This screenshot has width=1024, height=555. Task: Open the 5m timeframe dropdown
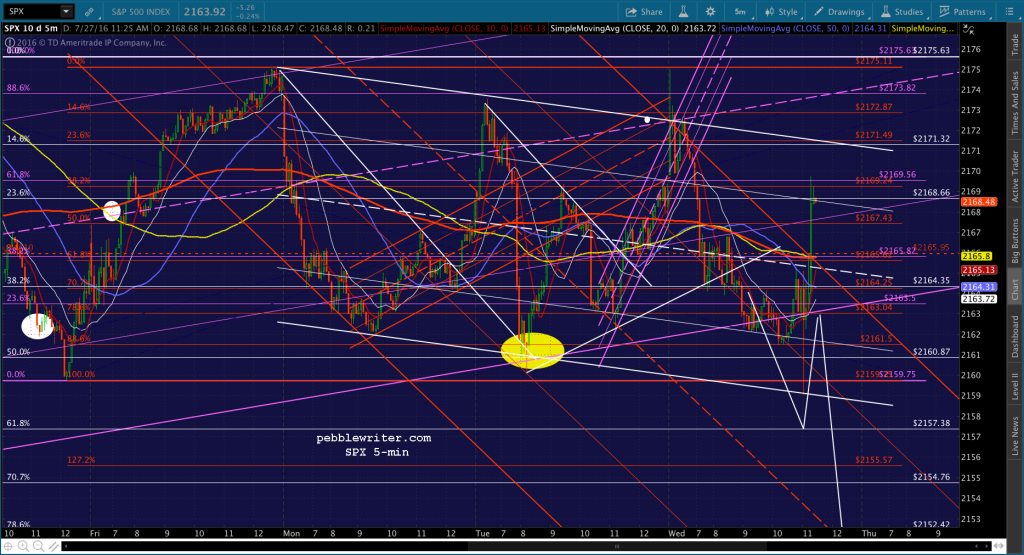pos(740,12)
